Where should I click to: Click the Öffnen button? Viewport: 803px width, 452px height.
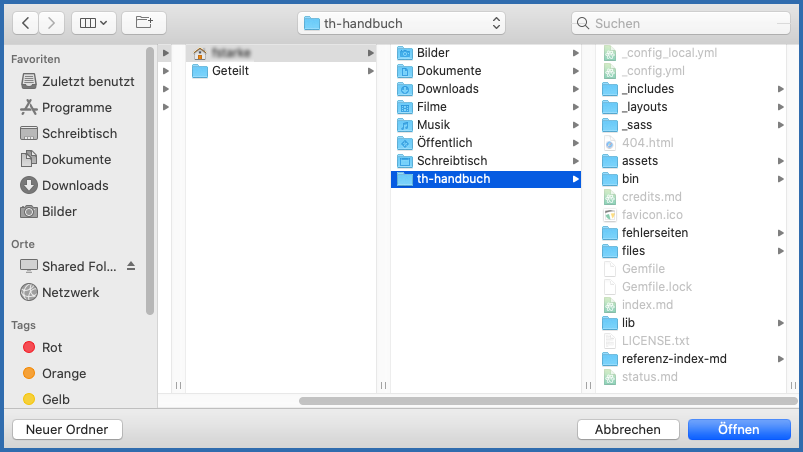pos(739,429)
